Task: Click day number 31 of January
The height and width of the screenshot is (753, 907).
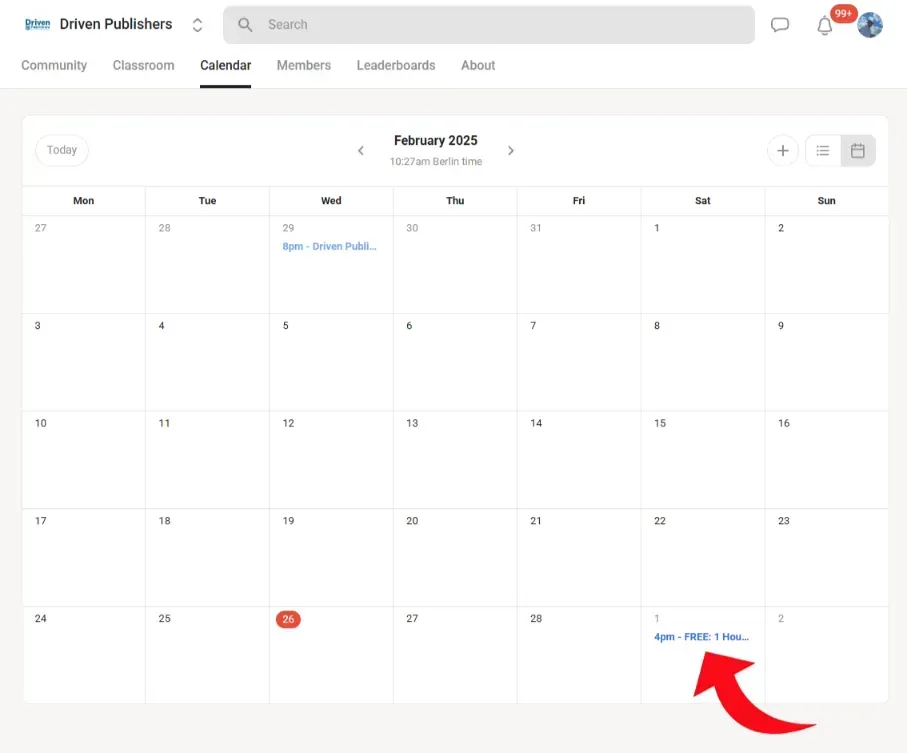Action: [x=536, y=228]
